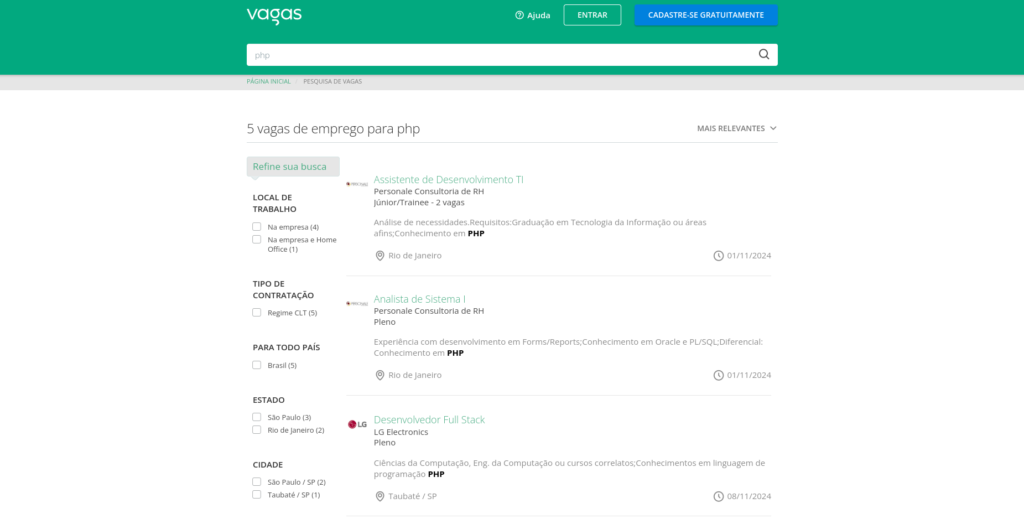Open the vagas logo homepage
Screen dimensions: 1024x524
(274, 16)
